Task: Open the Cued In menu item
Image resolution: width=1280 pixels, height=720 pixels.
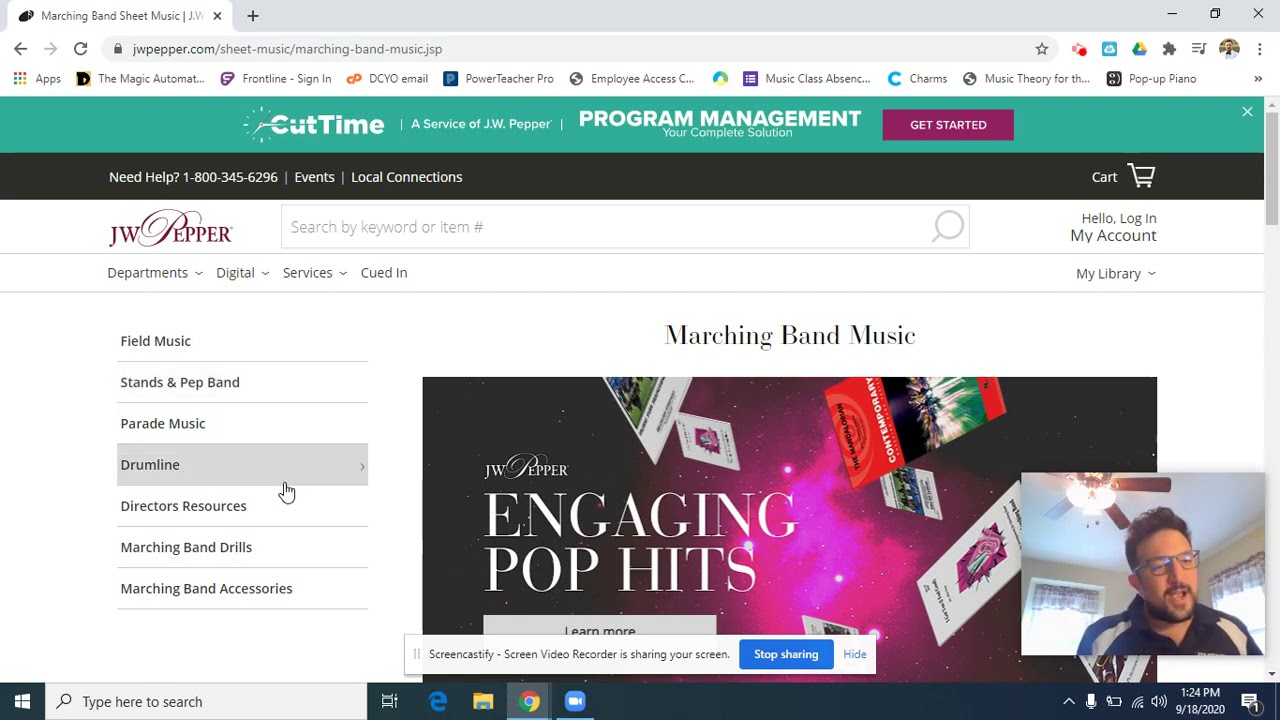Action: [384, 273]
